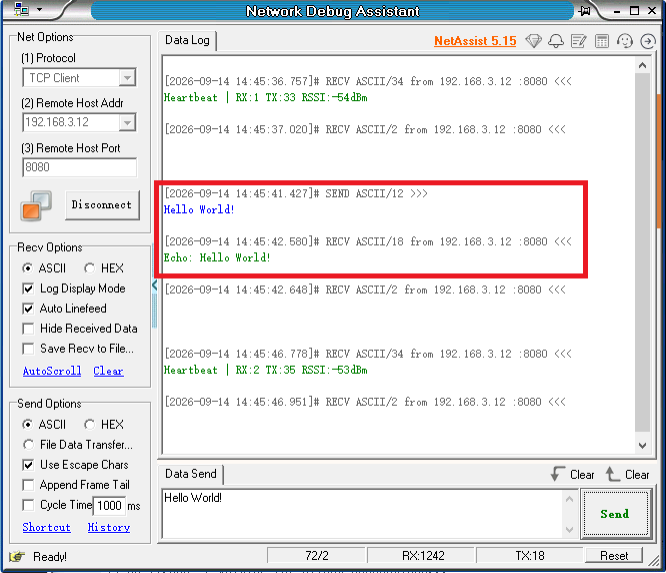Collapse the left panel with the splitter arrow

pyautogui.click(x=155, y=285)
